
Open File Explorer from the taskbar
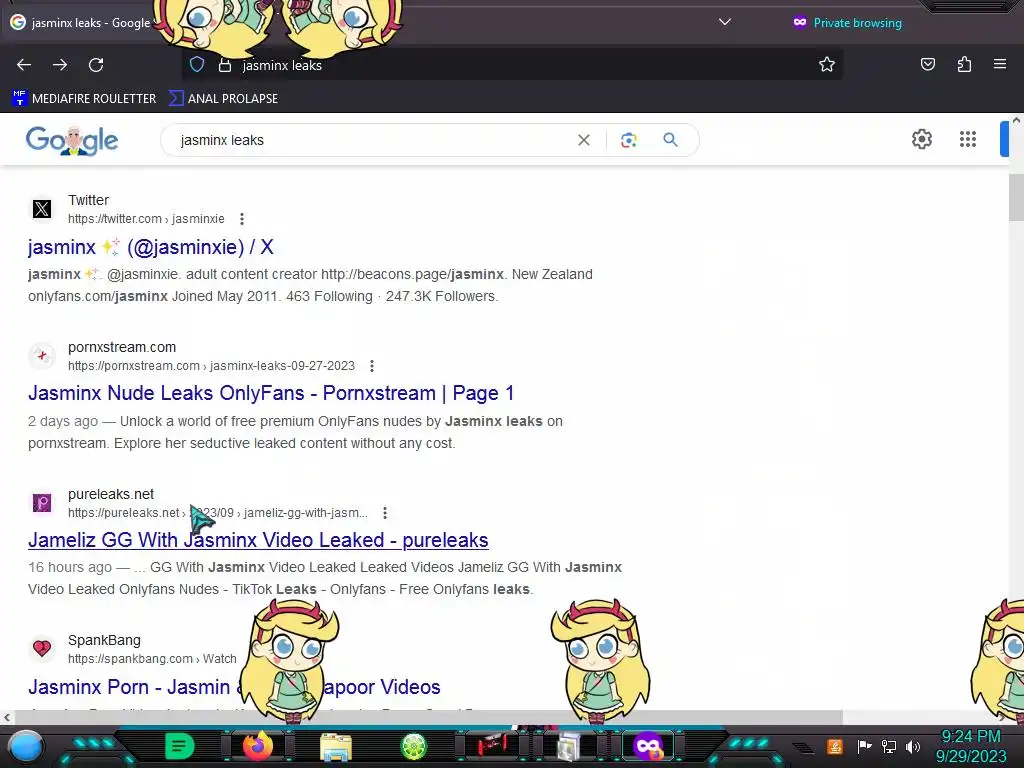click(x=336, y=747)
